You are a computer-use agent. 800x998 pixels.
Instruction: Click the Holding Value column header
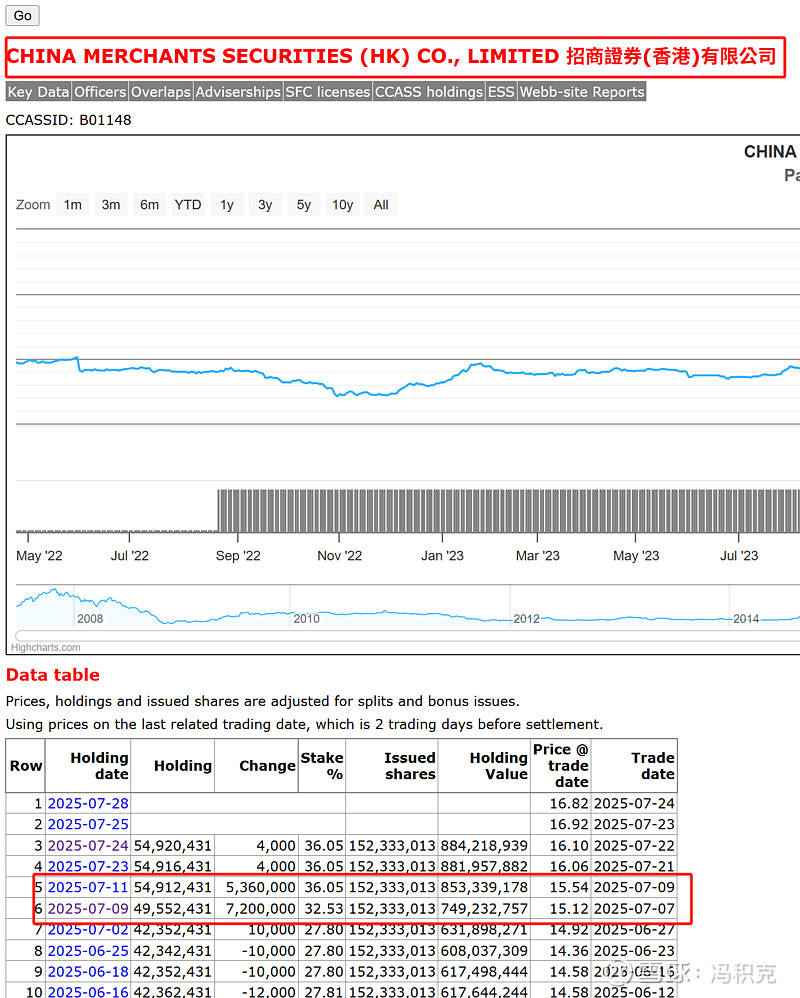point(484,766)
